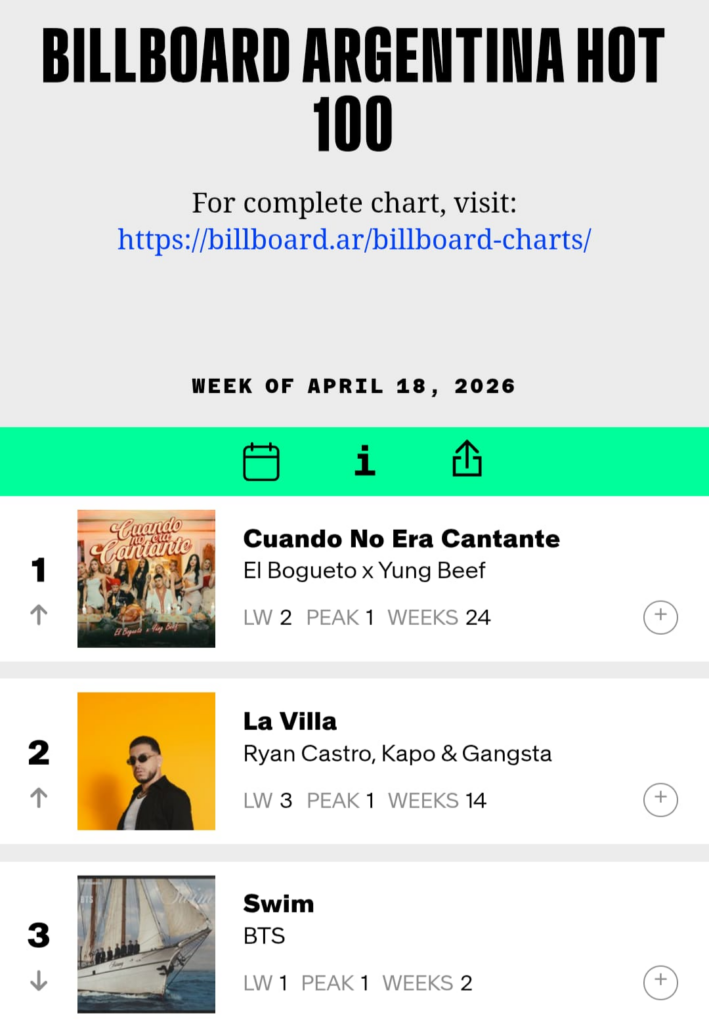The height and width of the screenshot is (1024, 709).
Task: Expand details for Cuando No Era Cantante
Action: coord(660,617)
